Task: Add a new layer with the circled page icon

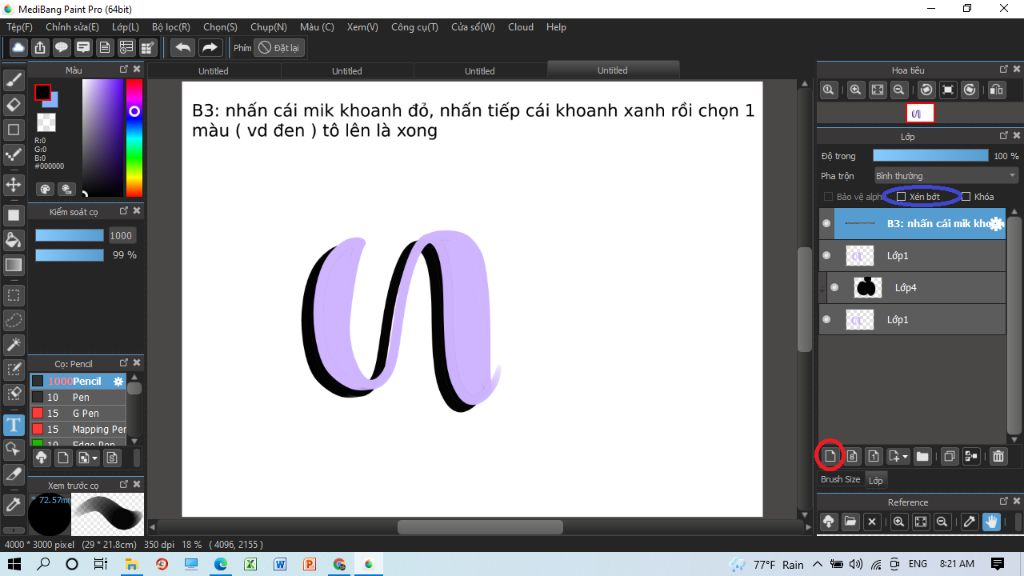Action: tap(830, 456)
